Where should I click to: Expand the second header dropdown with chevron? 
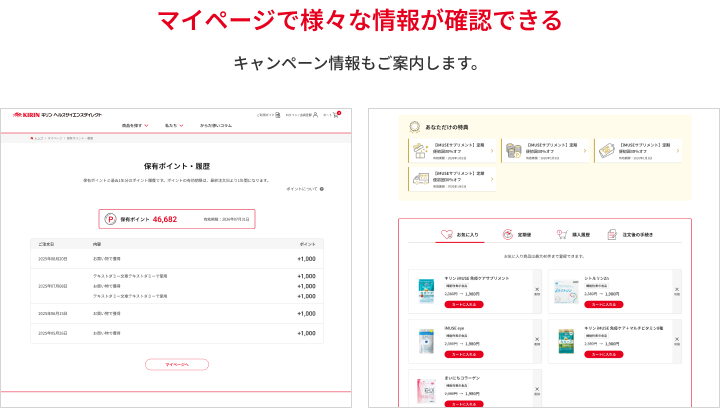[x=174, y=125]
